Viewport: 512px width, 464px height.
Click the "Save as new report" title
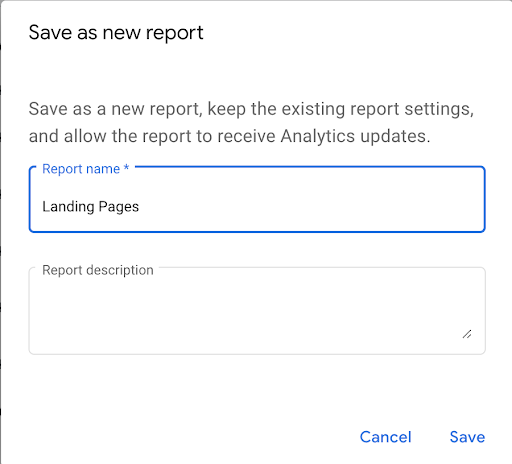[116, 33]
